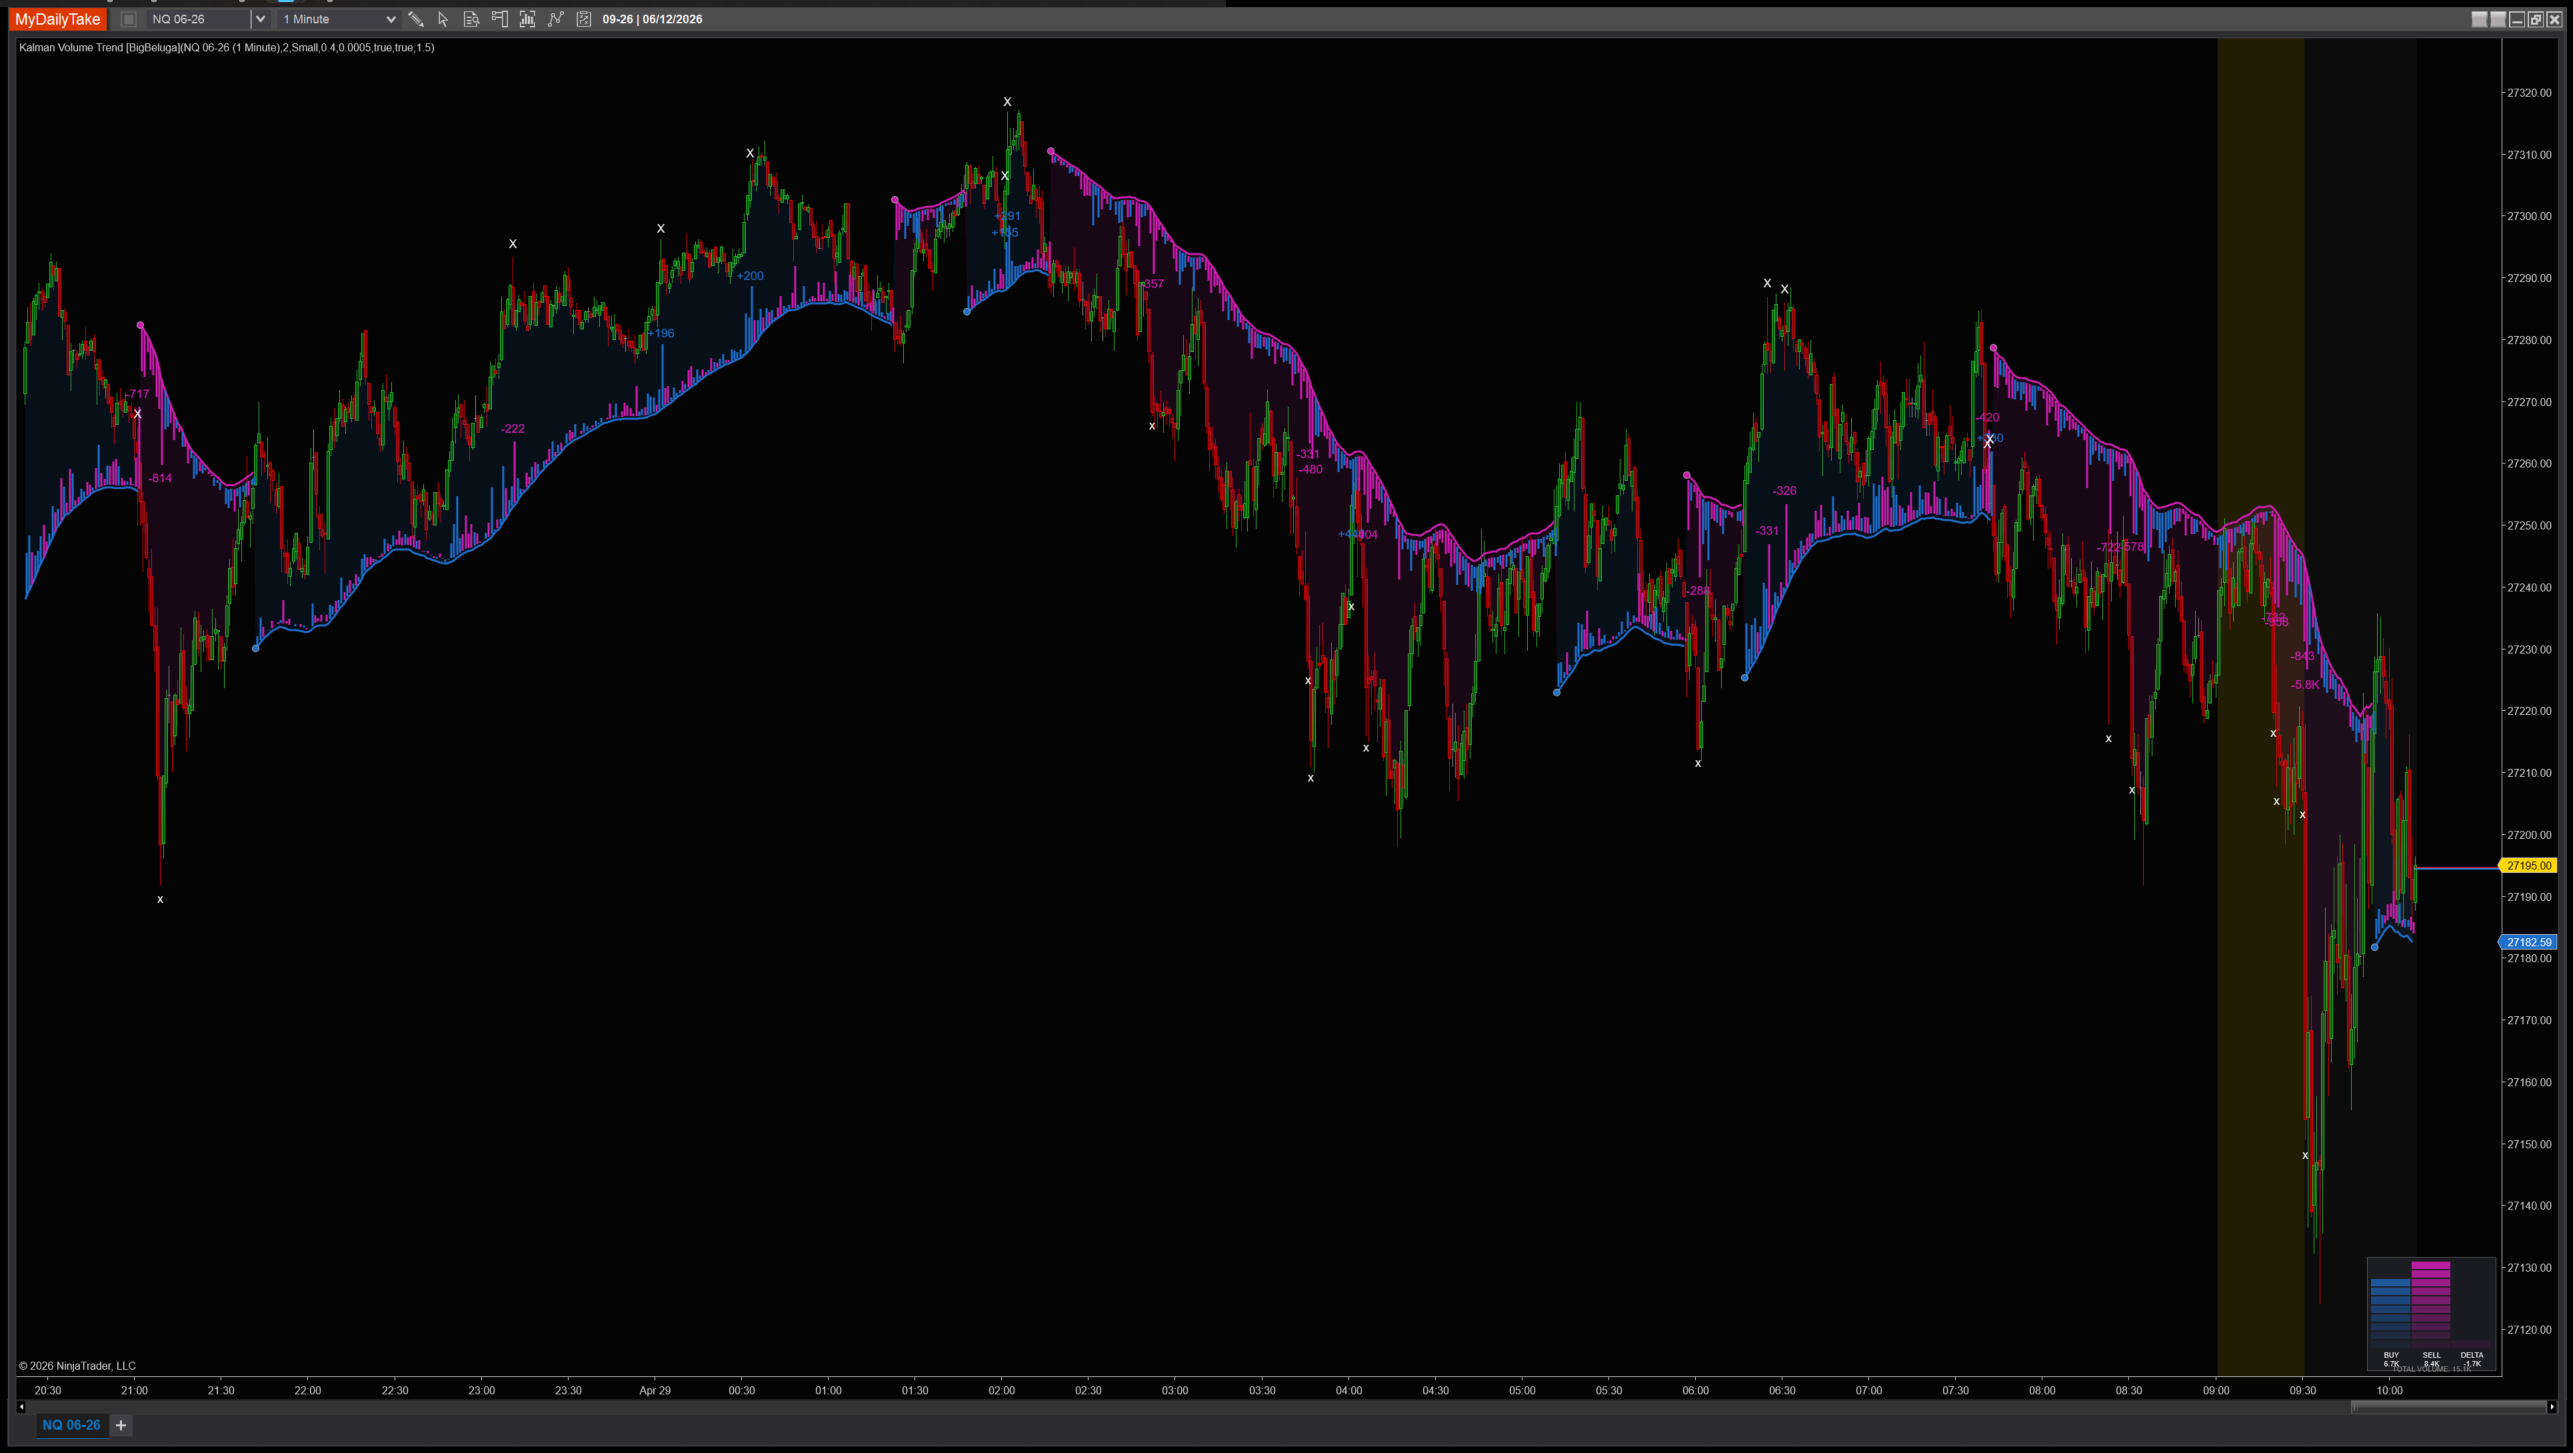Viewport: 2573px width, 1453px height.
Task: Click the +196 blue volume label
Action: pyautogui.click(x=662, y=333)
